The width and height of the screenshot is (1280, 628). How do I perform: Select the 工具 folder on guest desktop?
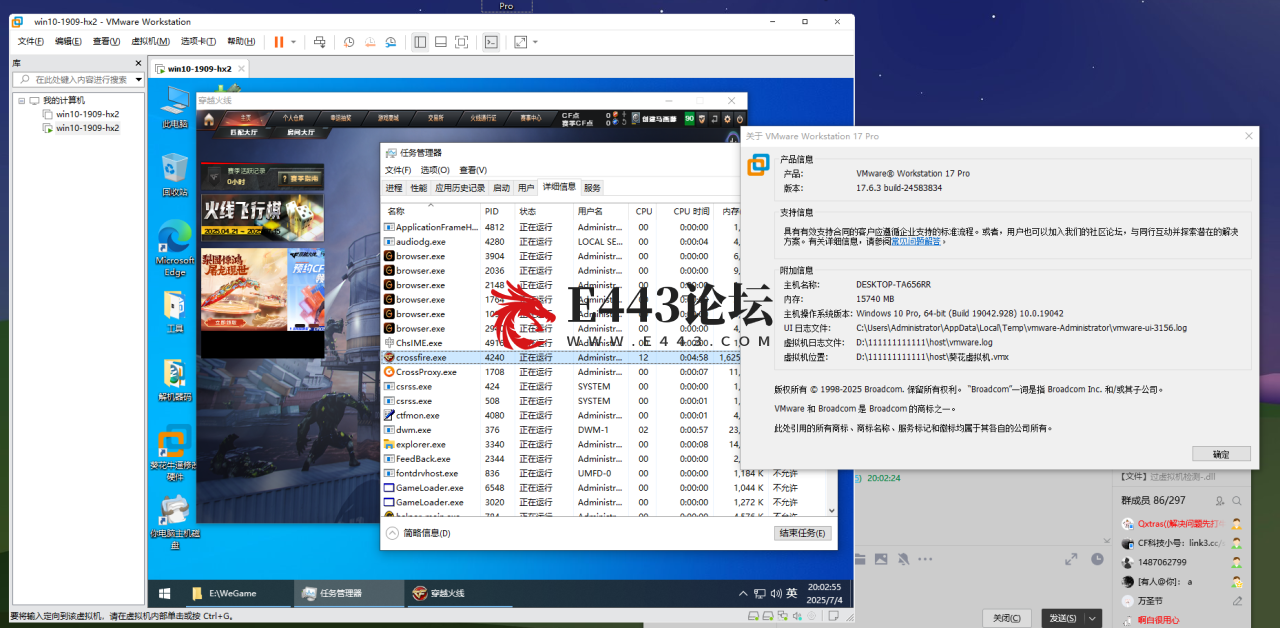[x=175, y=312]
